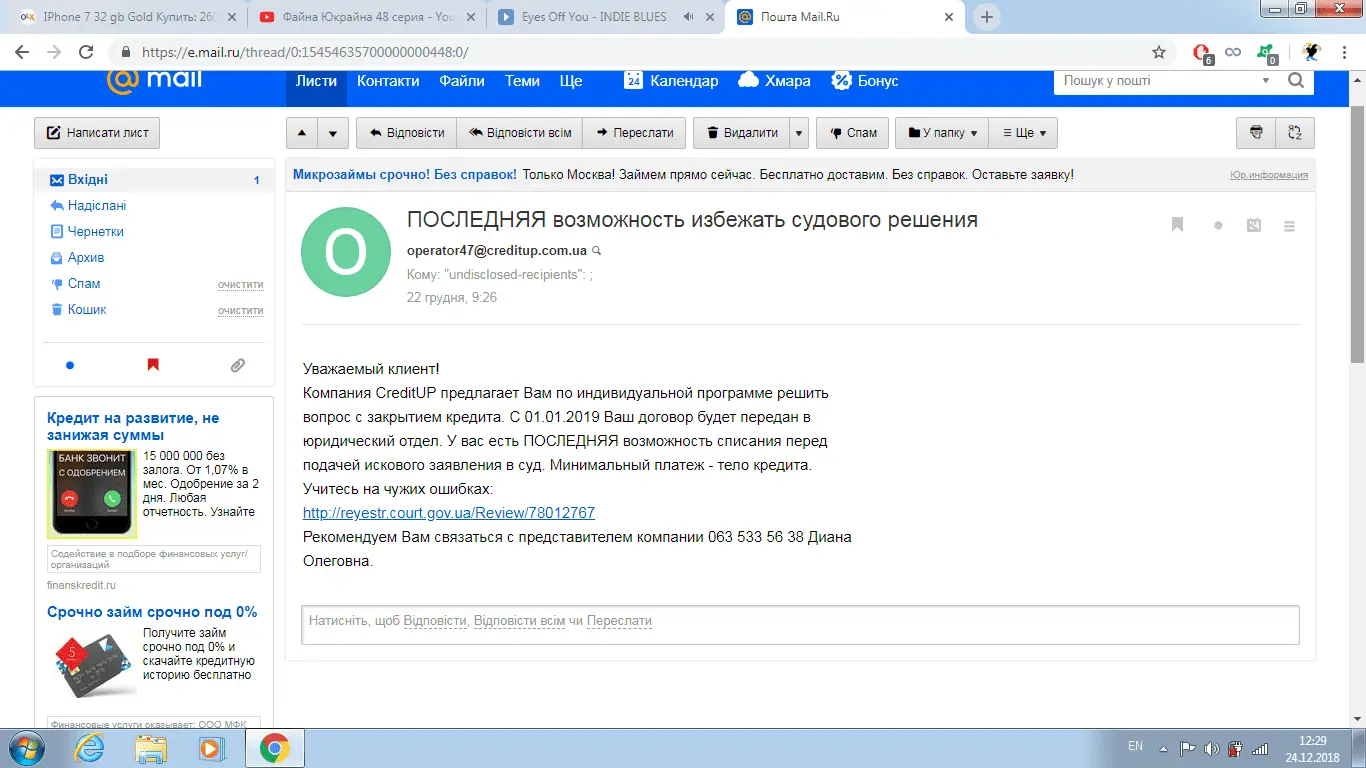
Task: Open the Ще dropdown in mail toolbar
Action: tap(1023, 133)
